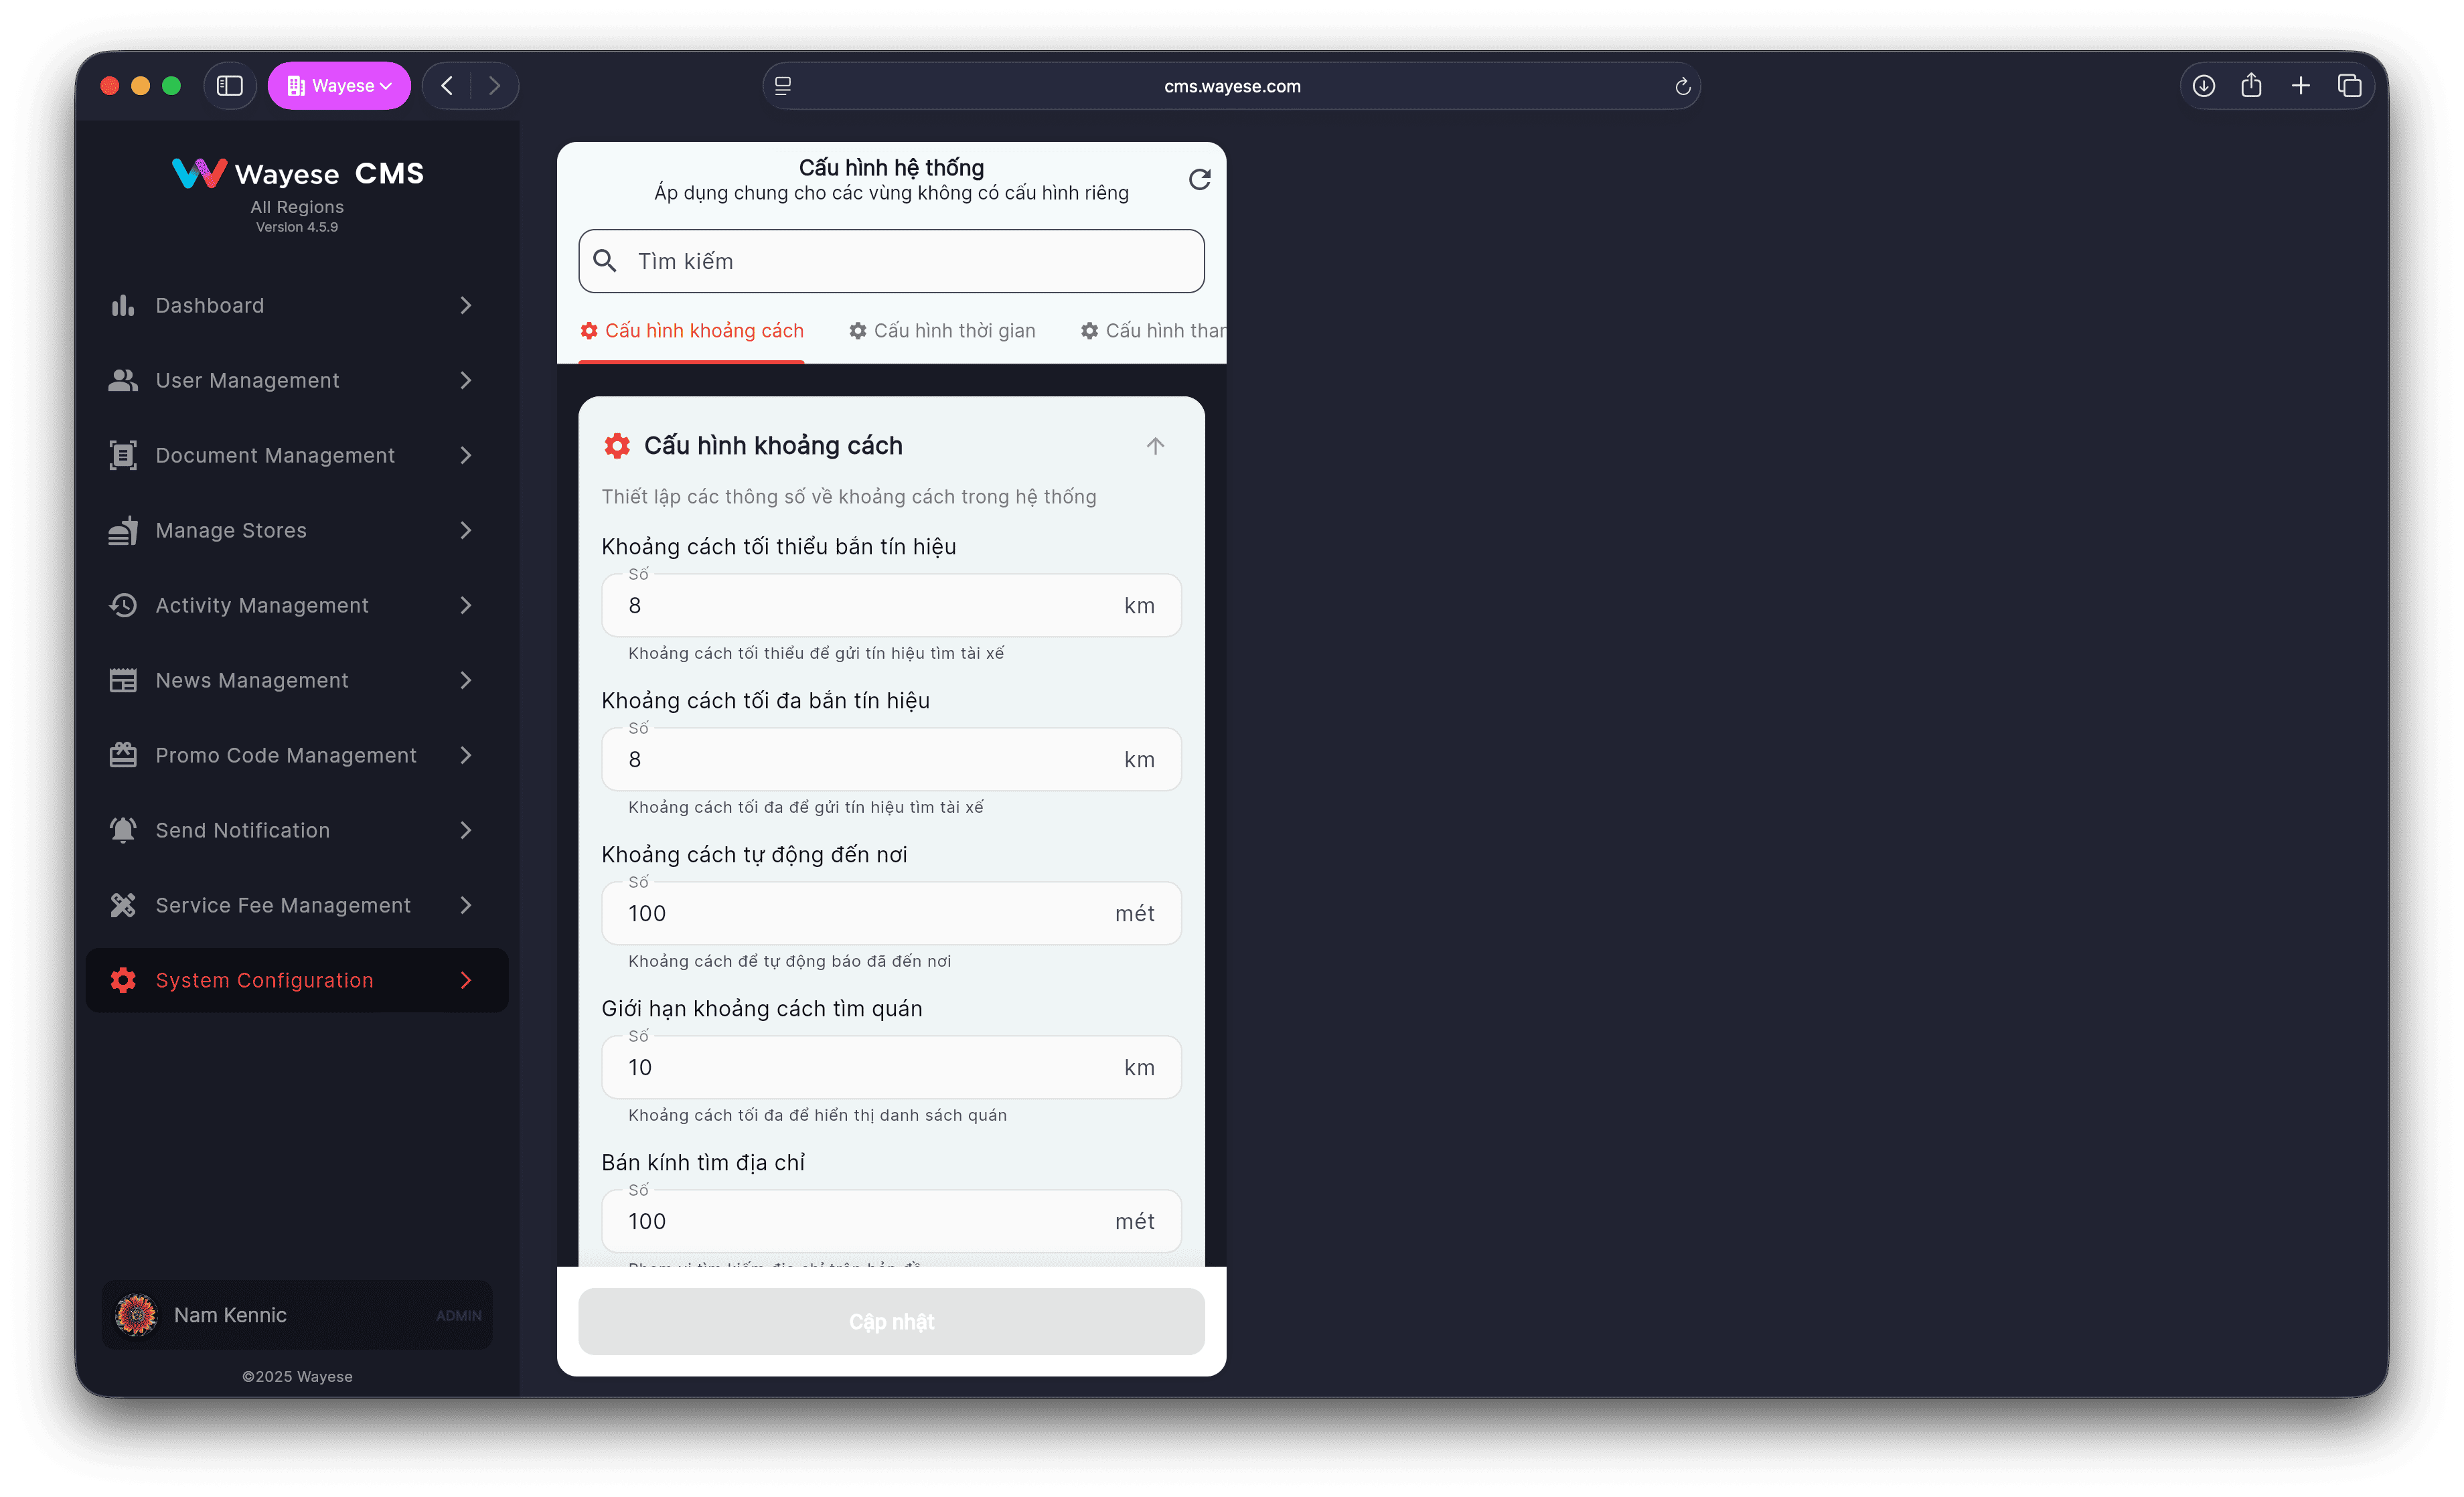Image resolution: width=2464 pixels, height=1497 pixels.
Task: Open Safari downloads icon
Action: (x=2203, y=86)
